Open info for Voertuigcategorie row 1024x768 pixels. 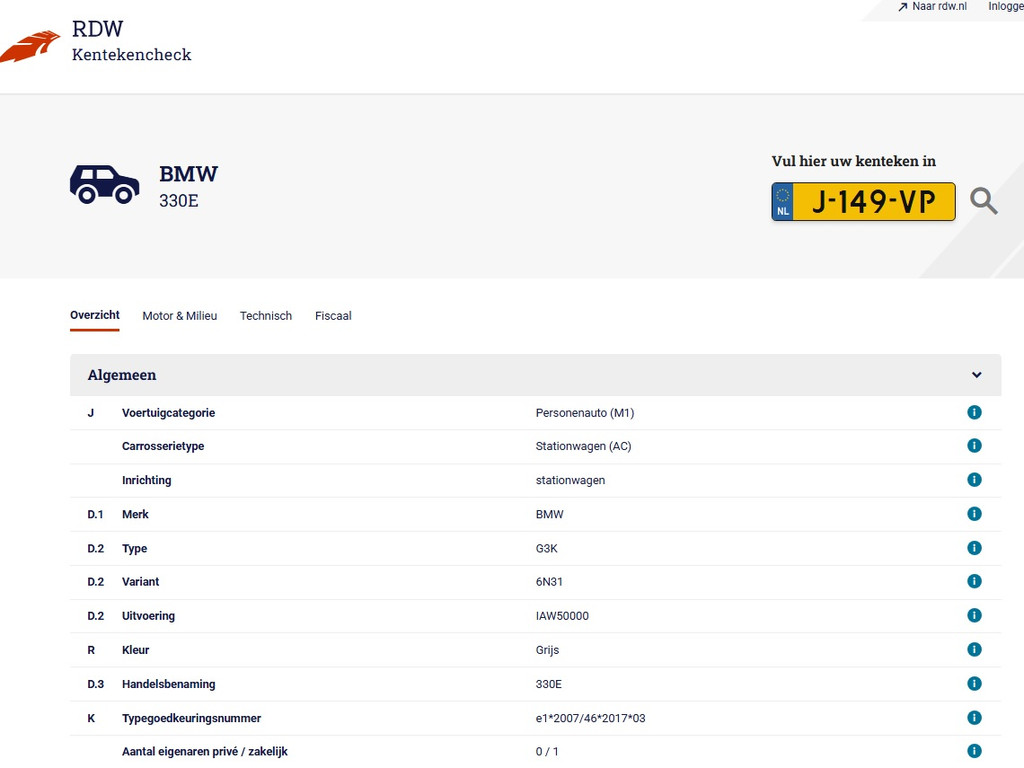pyautogui.click(x=974, y=412)
